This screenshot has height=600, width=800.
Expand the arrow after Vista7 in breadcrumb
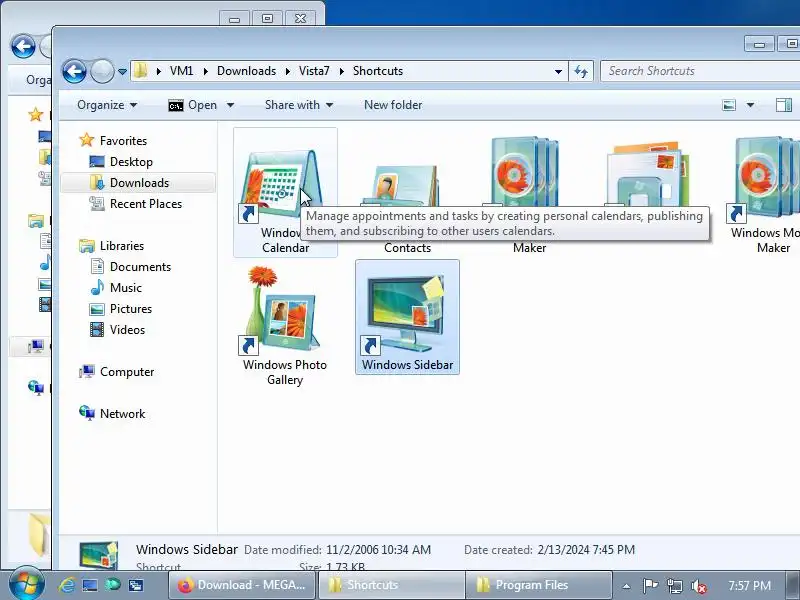click(x=341, y=71)
